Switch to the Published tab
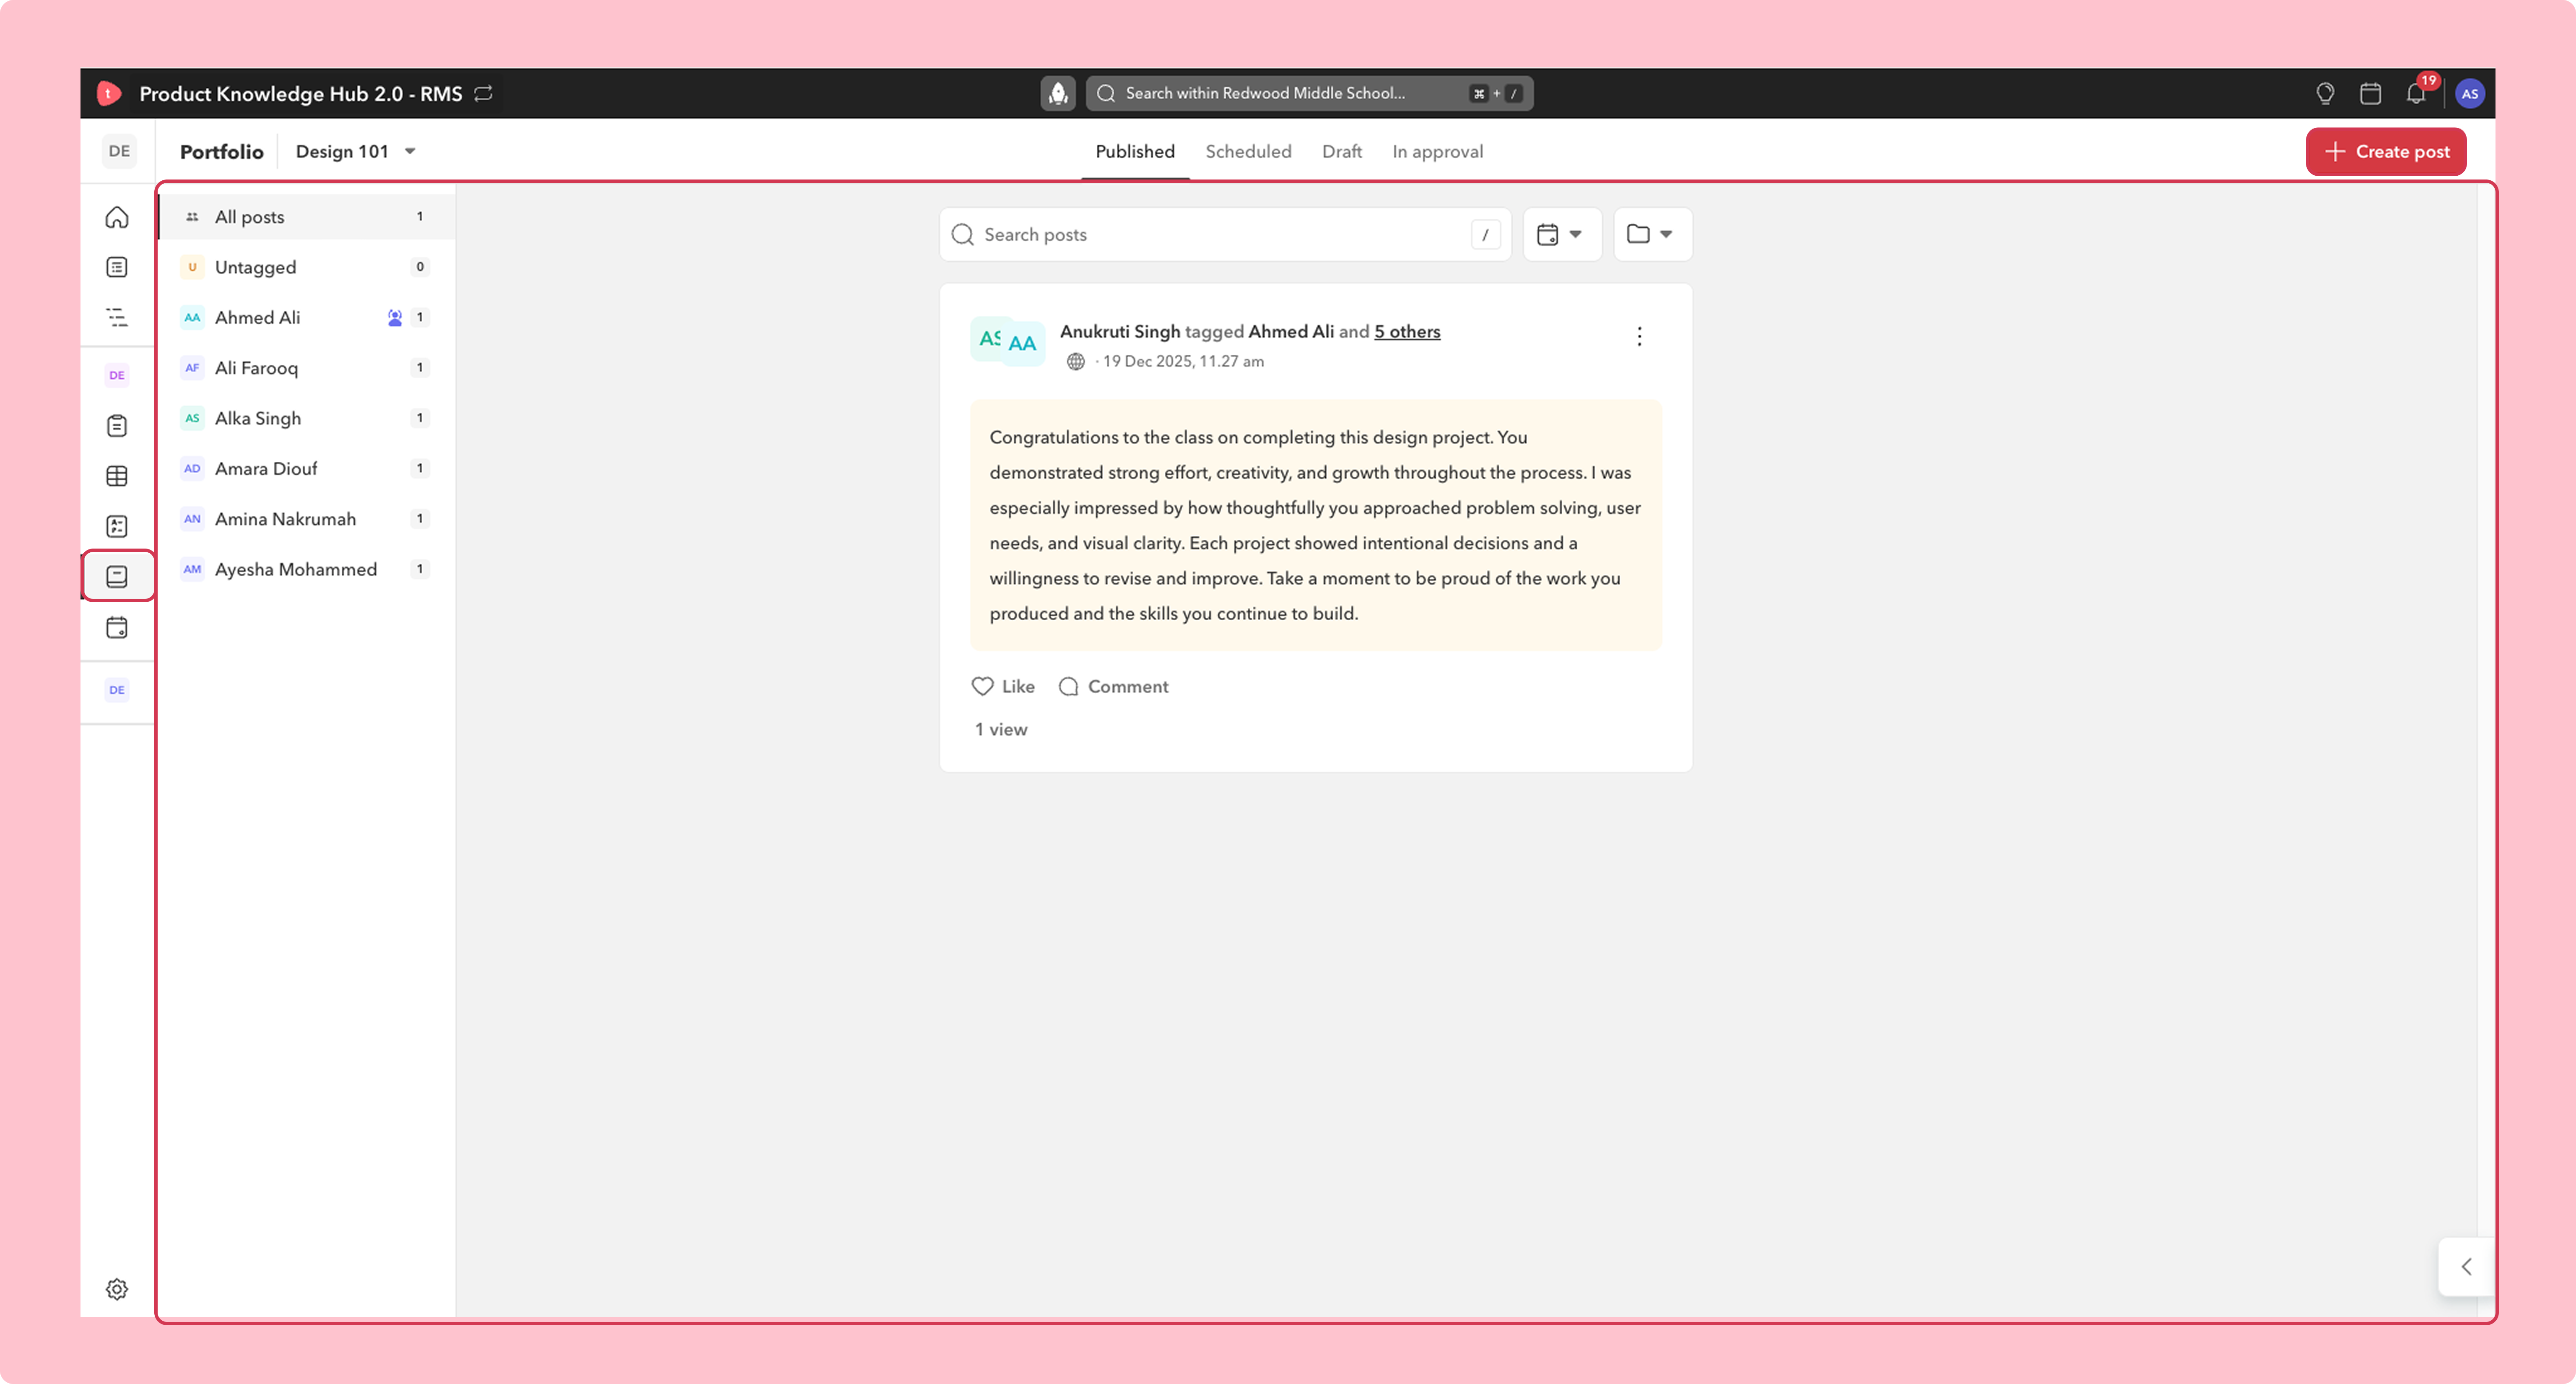Viewport: 2576px width, 1384px height. (x=1135, y=151)
